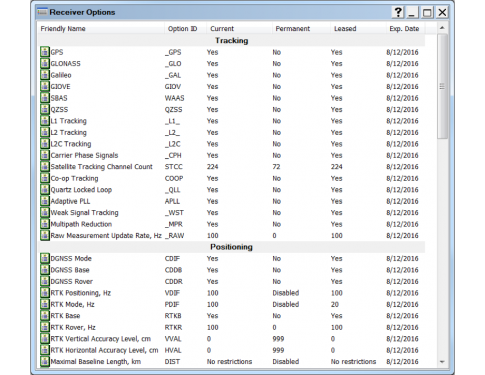The width and height of the screenshot is (485, 375).
Task: Click the CDDB option ID
Action: [173, 270]
